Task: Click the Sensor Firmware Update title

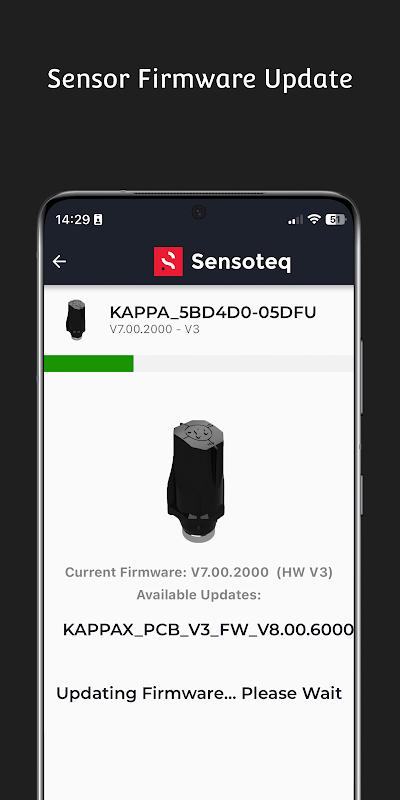Action: coord(200,79)
